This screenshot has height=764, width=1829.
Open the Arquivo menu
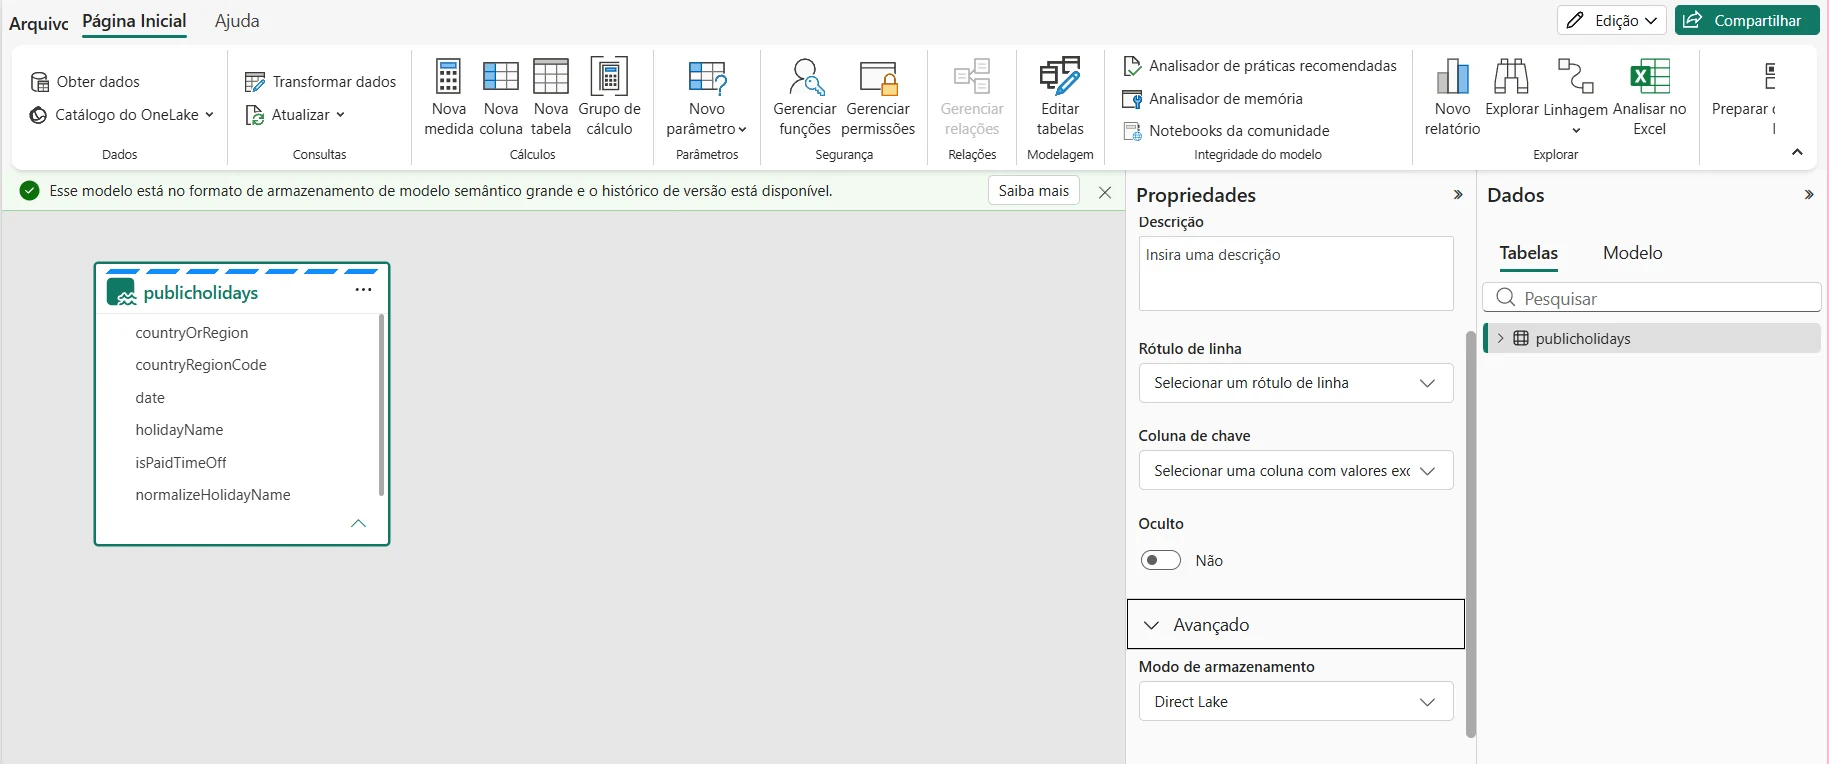[x=39, y=23]
